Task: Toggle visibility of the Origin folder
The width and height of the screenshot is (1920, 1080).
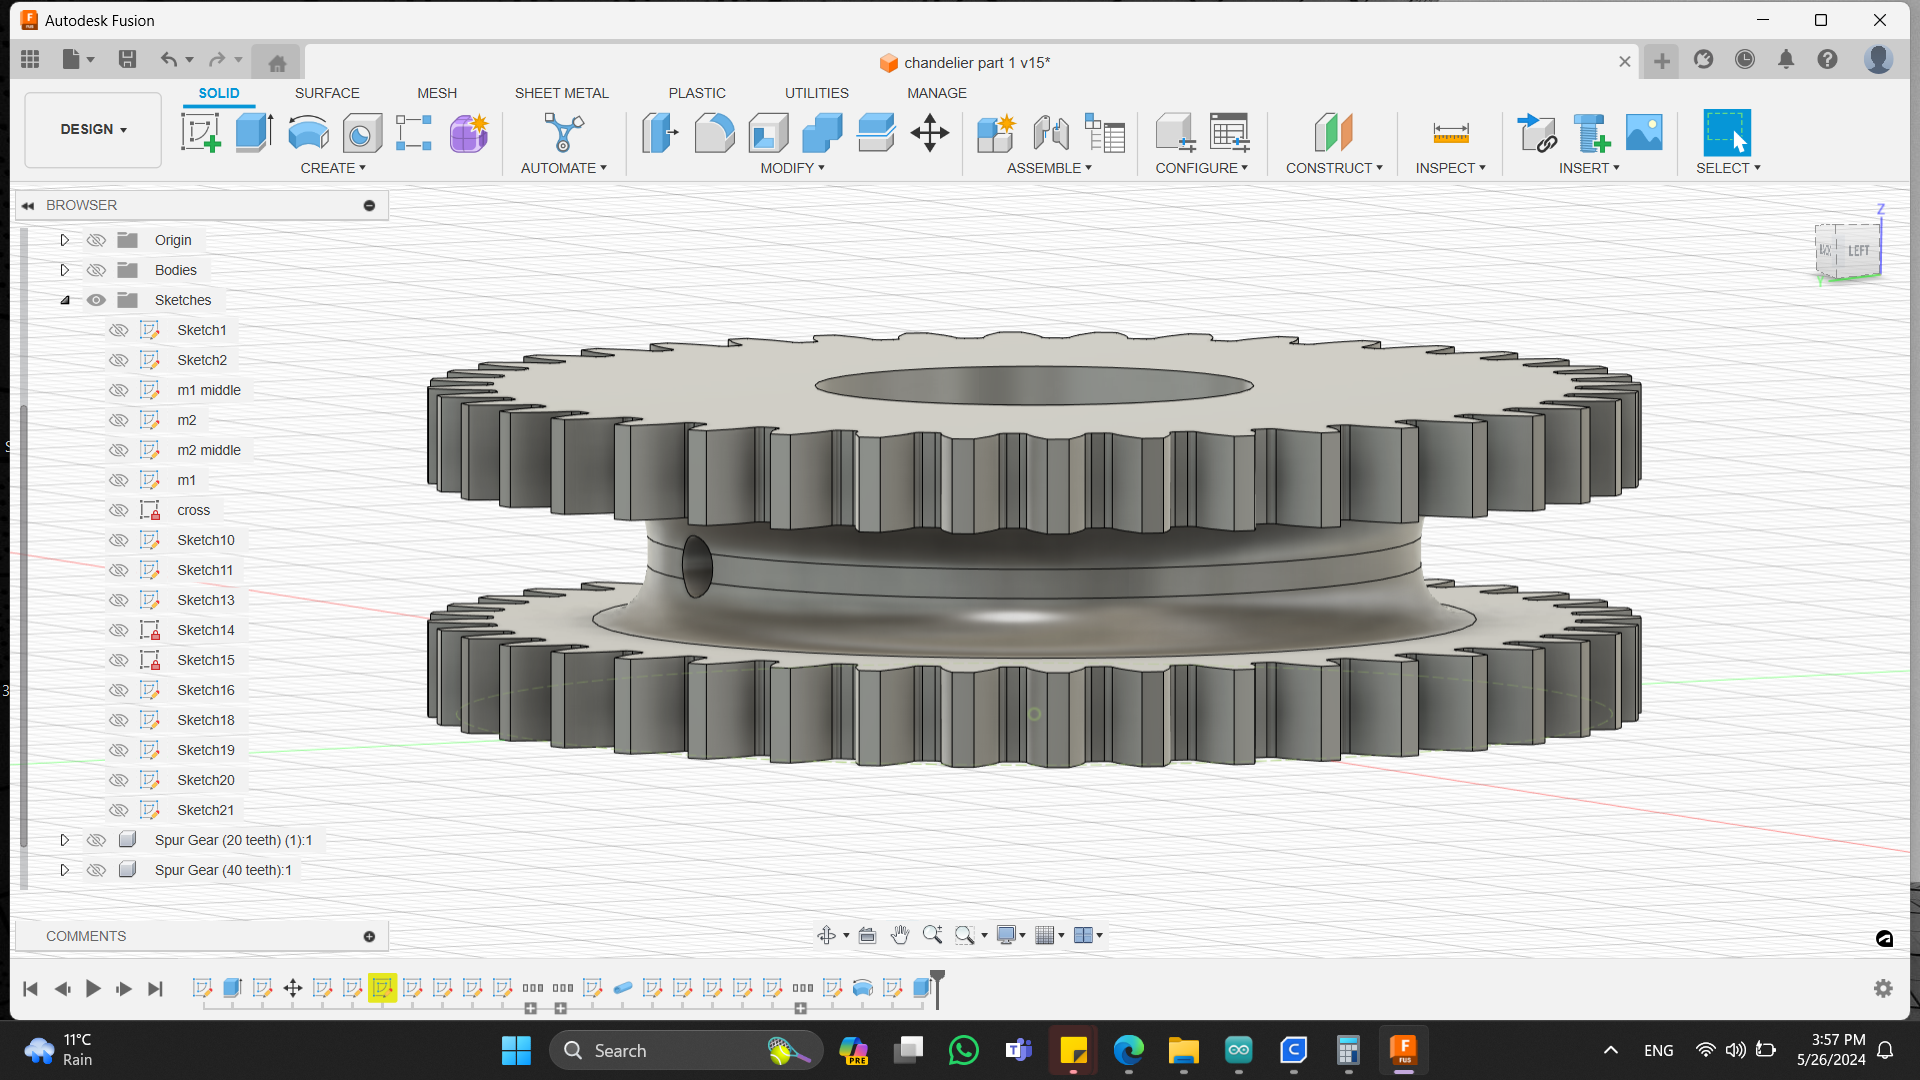Action: click(96, 240)
